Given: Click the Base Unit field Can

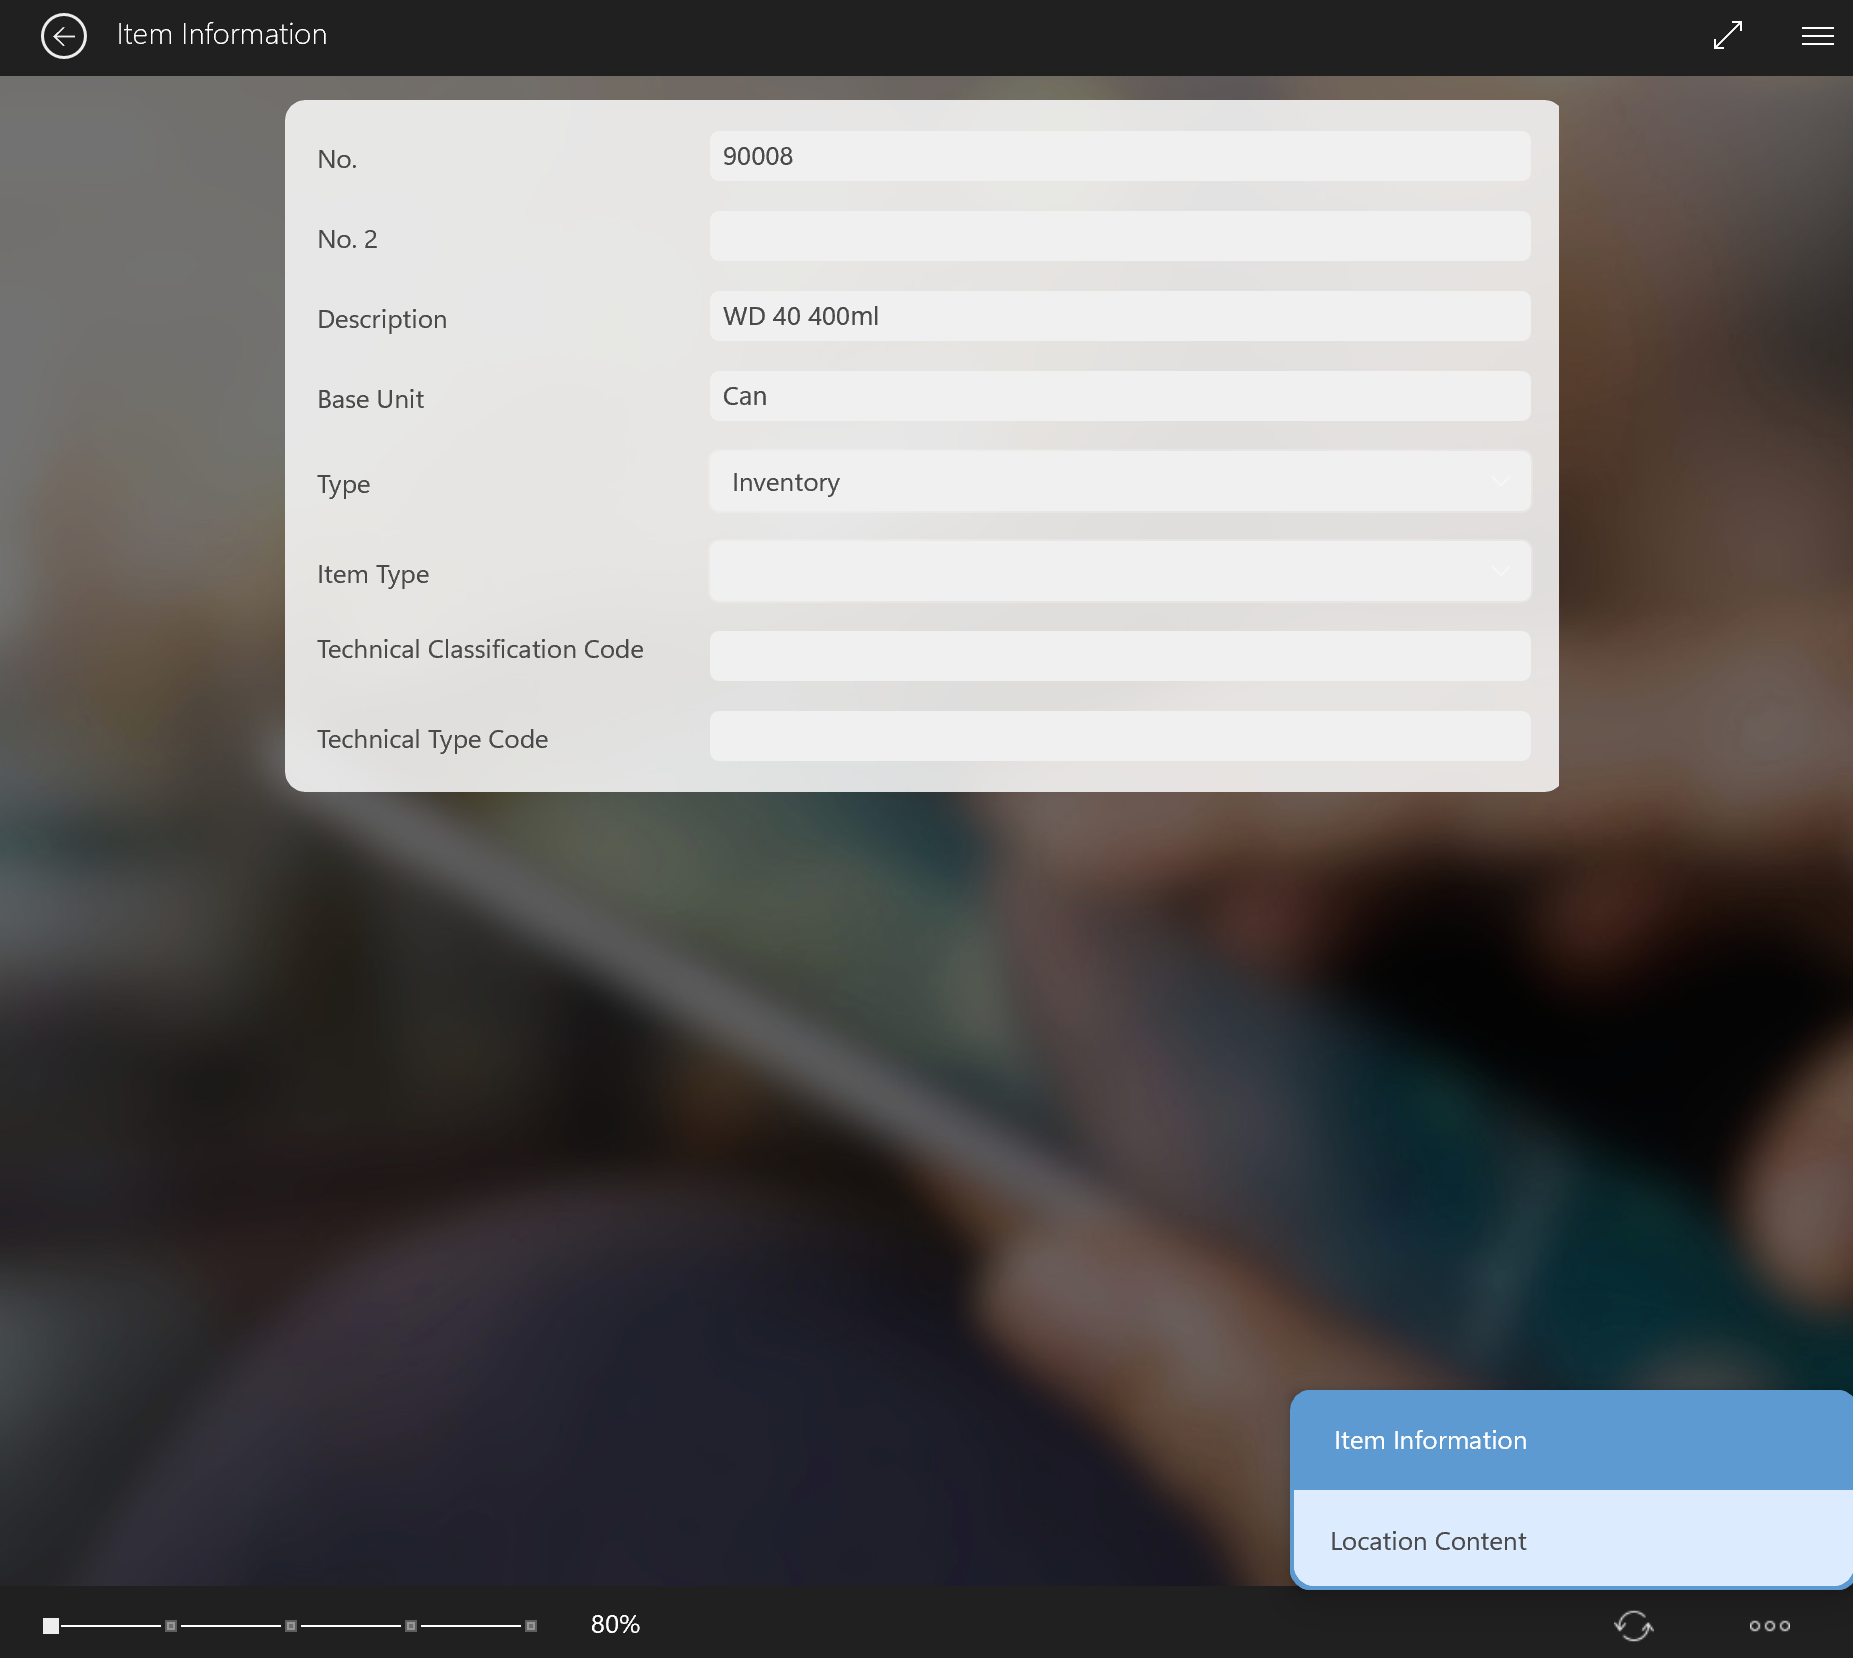Looking at the screenshot, I should [x=1120, y=396].
